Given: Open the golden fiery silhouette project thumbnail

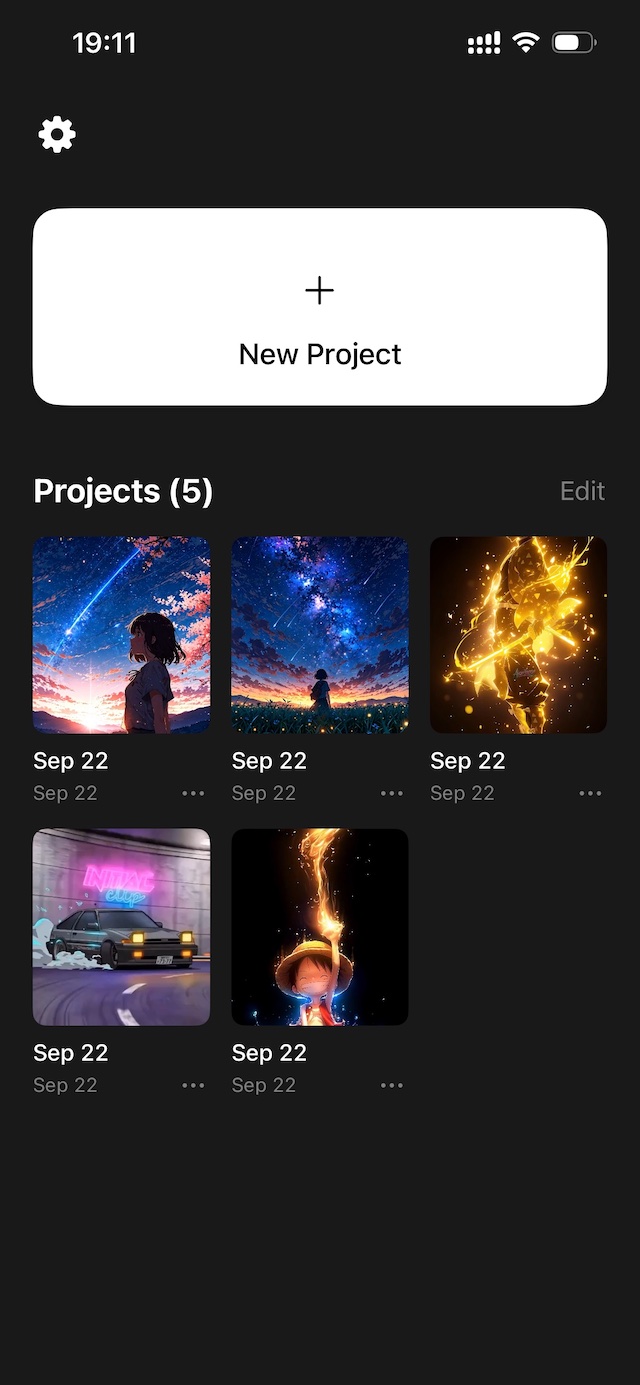Looking at the screenshot, I should point(518,635).
